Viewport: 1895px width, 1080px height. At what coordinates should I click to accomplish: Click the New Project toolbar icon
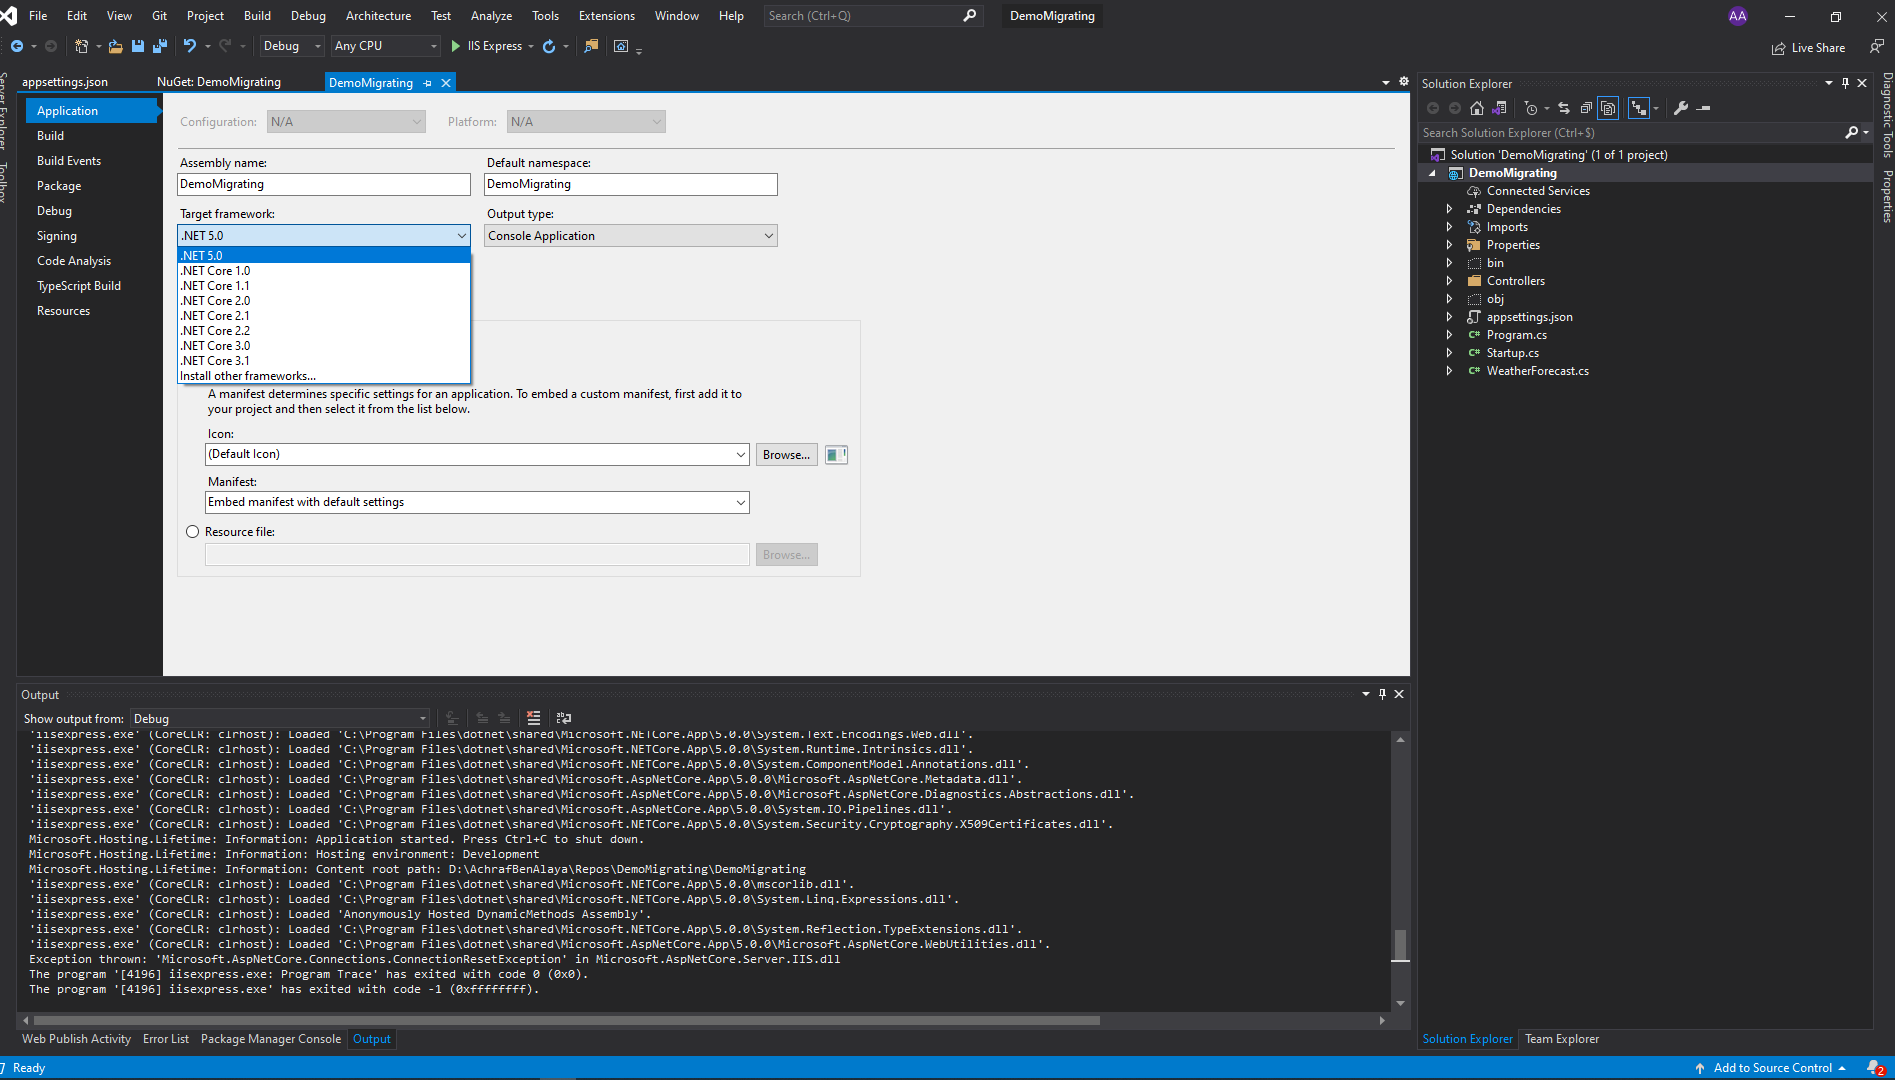pos(82,46)
